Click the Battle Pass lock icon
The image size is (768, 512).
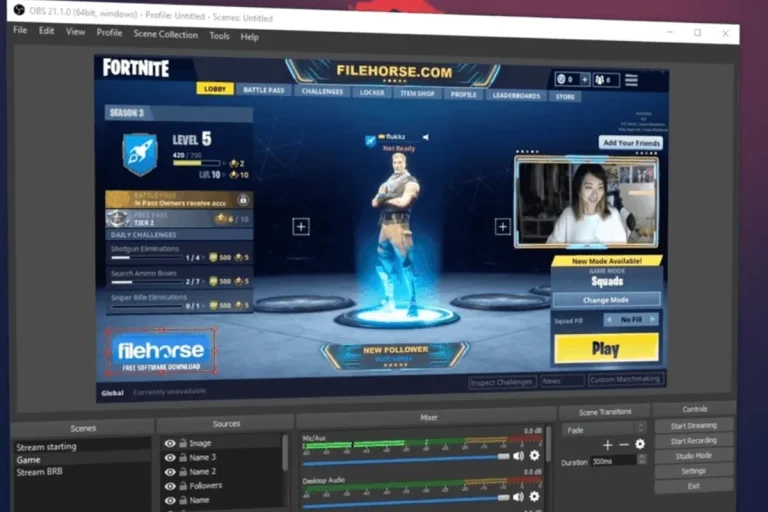(242, 199)
